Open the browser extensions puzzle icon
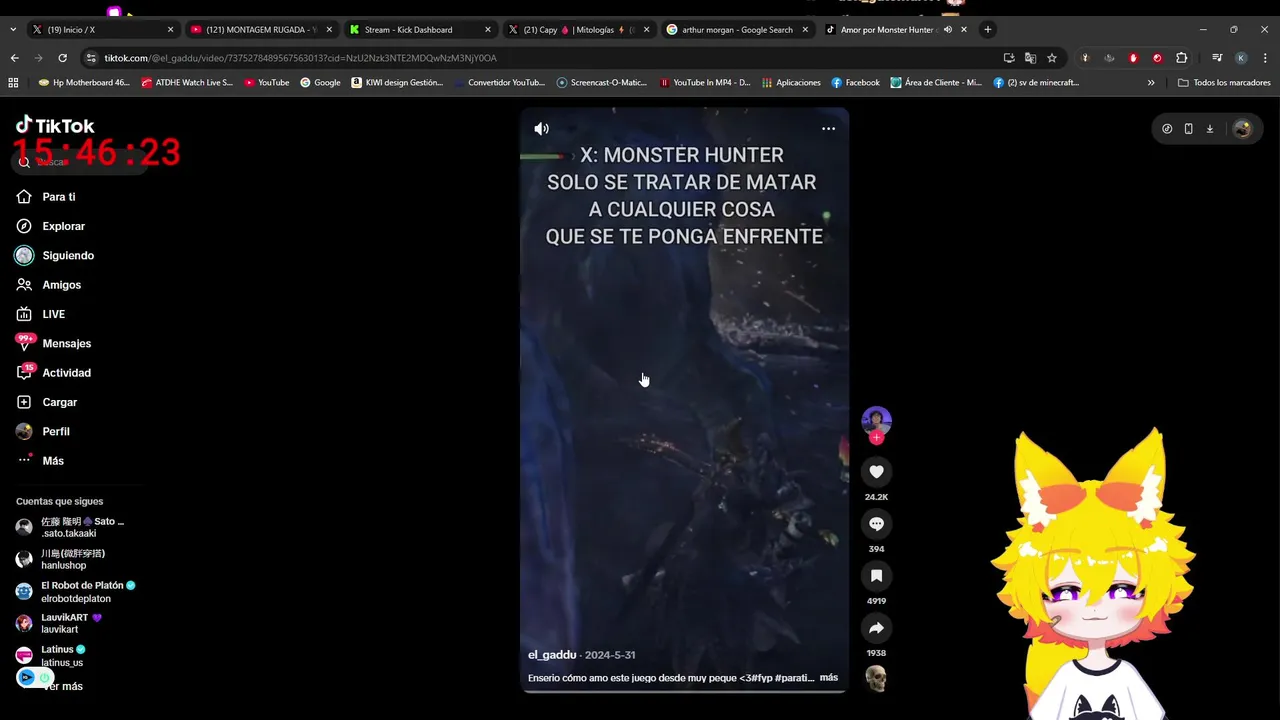The width and height of the screenshot is (1280, 720). tap(1181, 58)
